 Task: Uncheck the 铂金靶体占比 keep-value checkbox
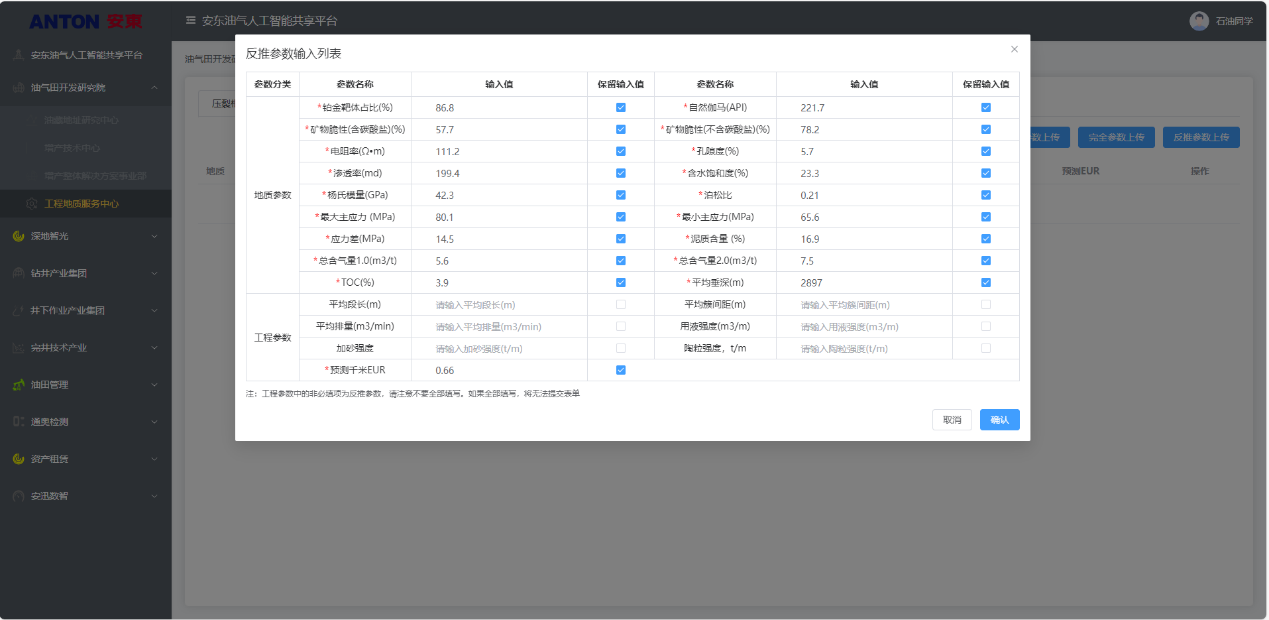[621, 107]
